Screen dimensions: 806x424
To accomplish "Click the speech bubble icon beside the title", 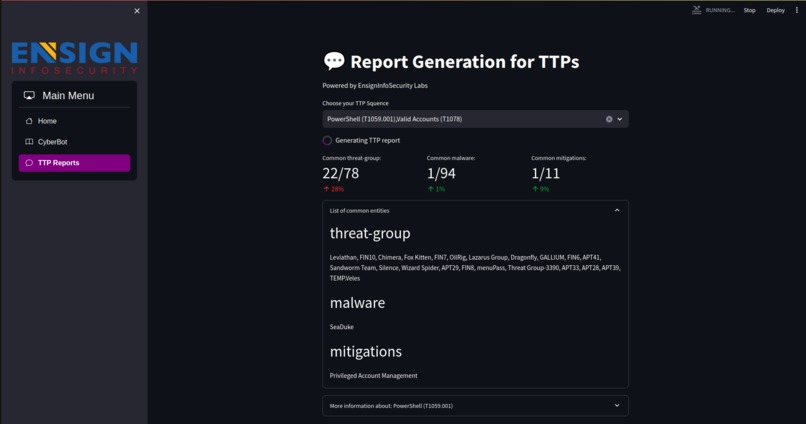I will [x=334, y=61].
